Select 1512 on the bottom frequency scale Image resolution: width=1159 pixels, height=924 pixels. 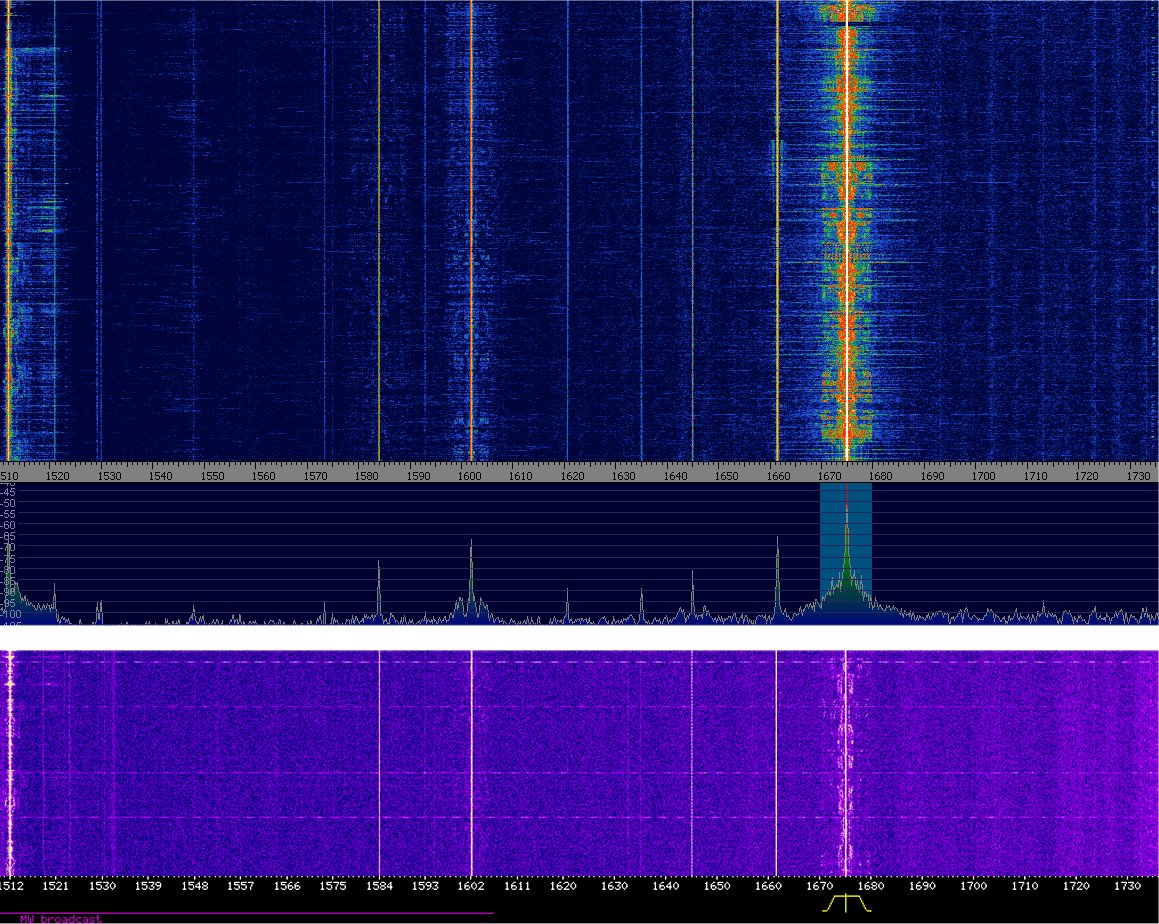click(12, 885)
